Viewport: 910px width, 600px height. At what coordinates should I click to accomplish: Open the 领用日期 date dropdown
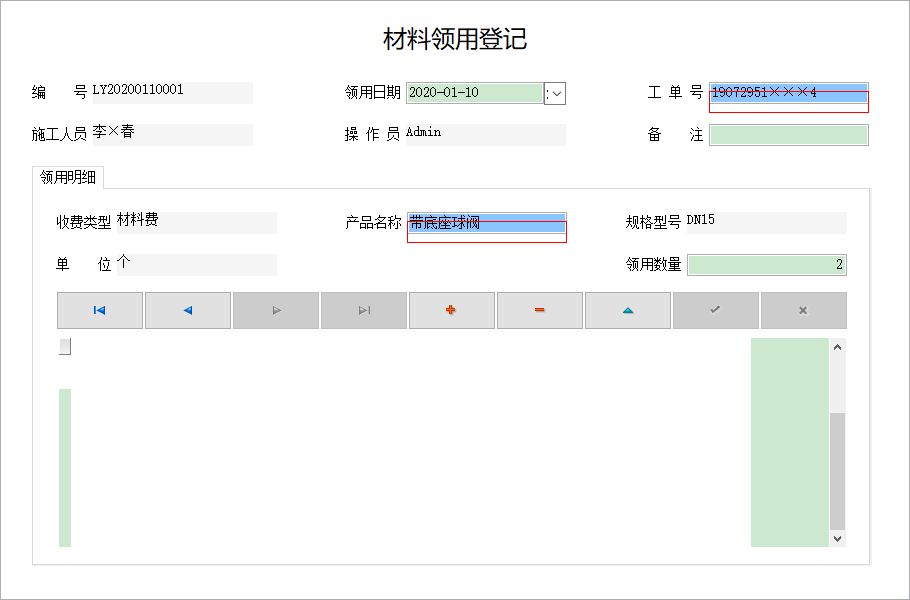(555, 93)
